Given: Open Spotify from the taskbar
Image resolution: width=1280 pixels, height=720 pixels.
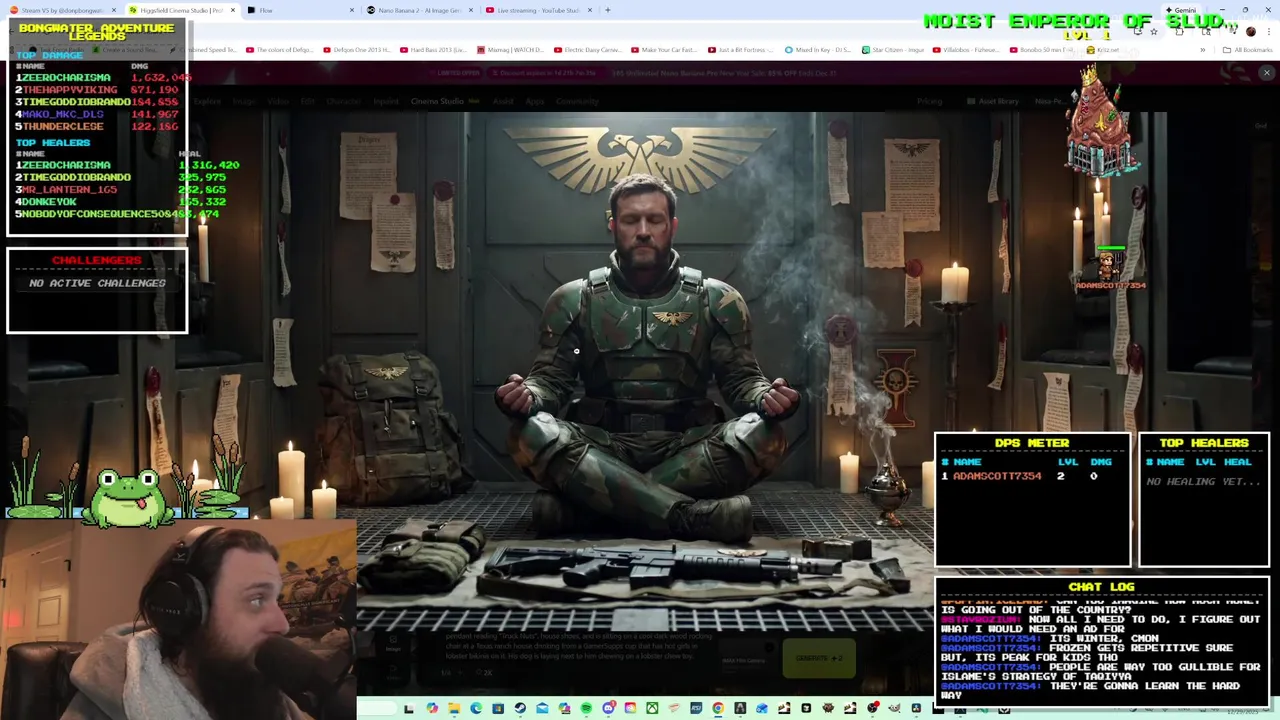Looking at the screenshot, I should tap(586, 709).
